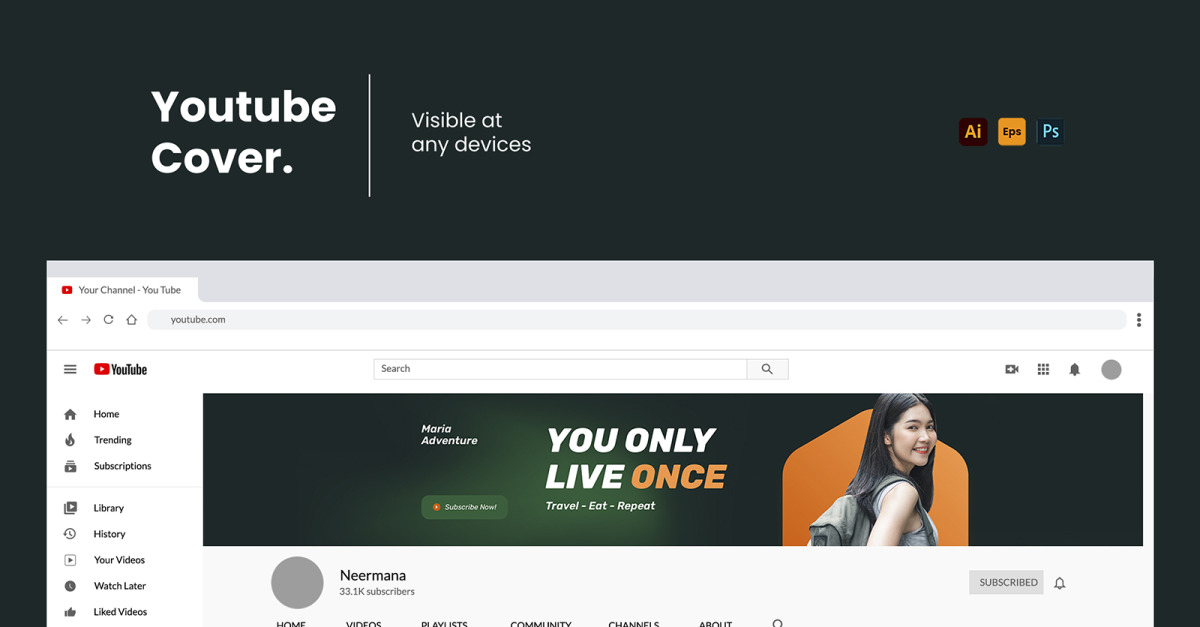
Task: View your History
Action: pyautogui.click(x=107, y=533)
